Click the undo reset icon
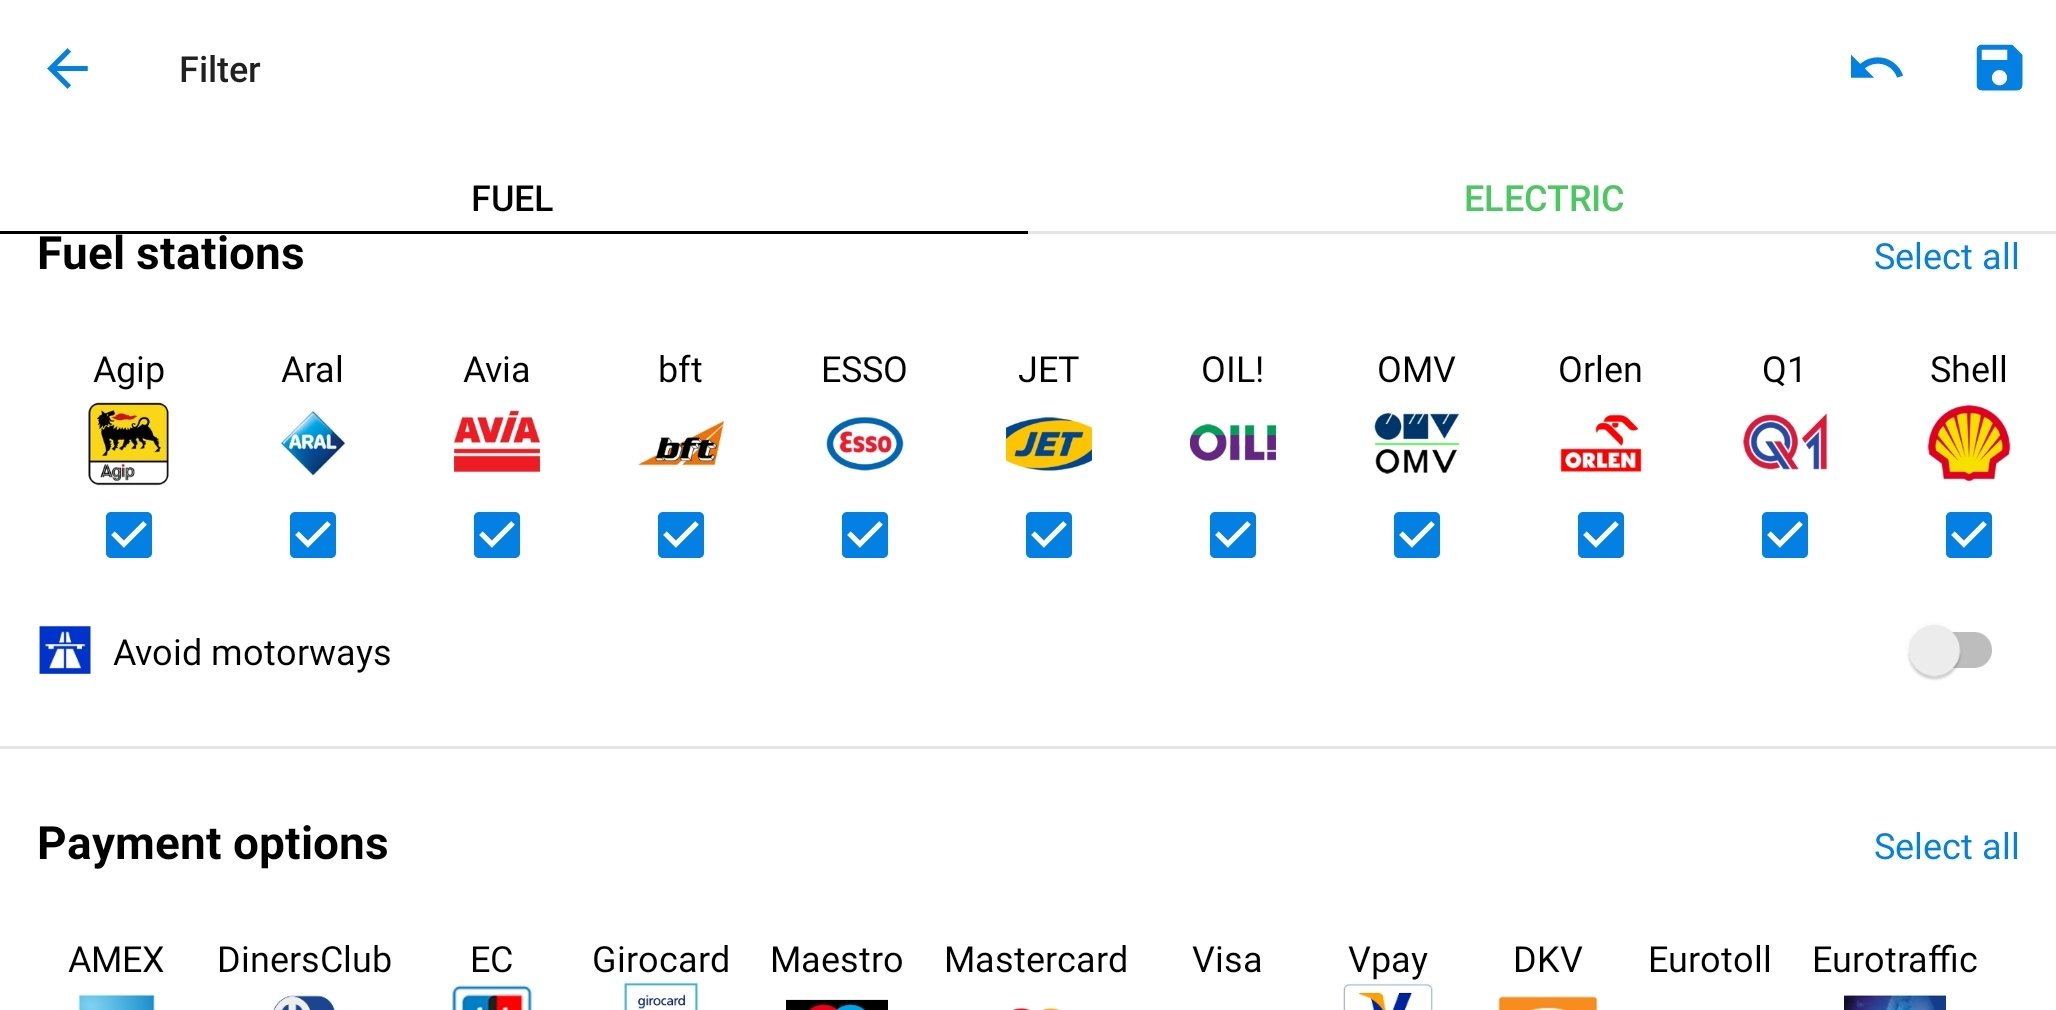The height and width of the screenshot is (1010, 2056). pos(1876,69)
